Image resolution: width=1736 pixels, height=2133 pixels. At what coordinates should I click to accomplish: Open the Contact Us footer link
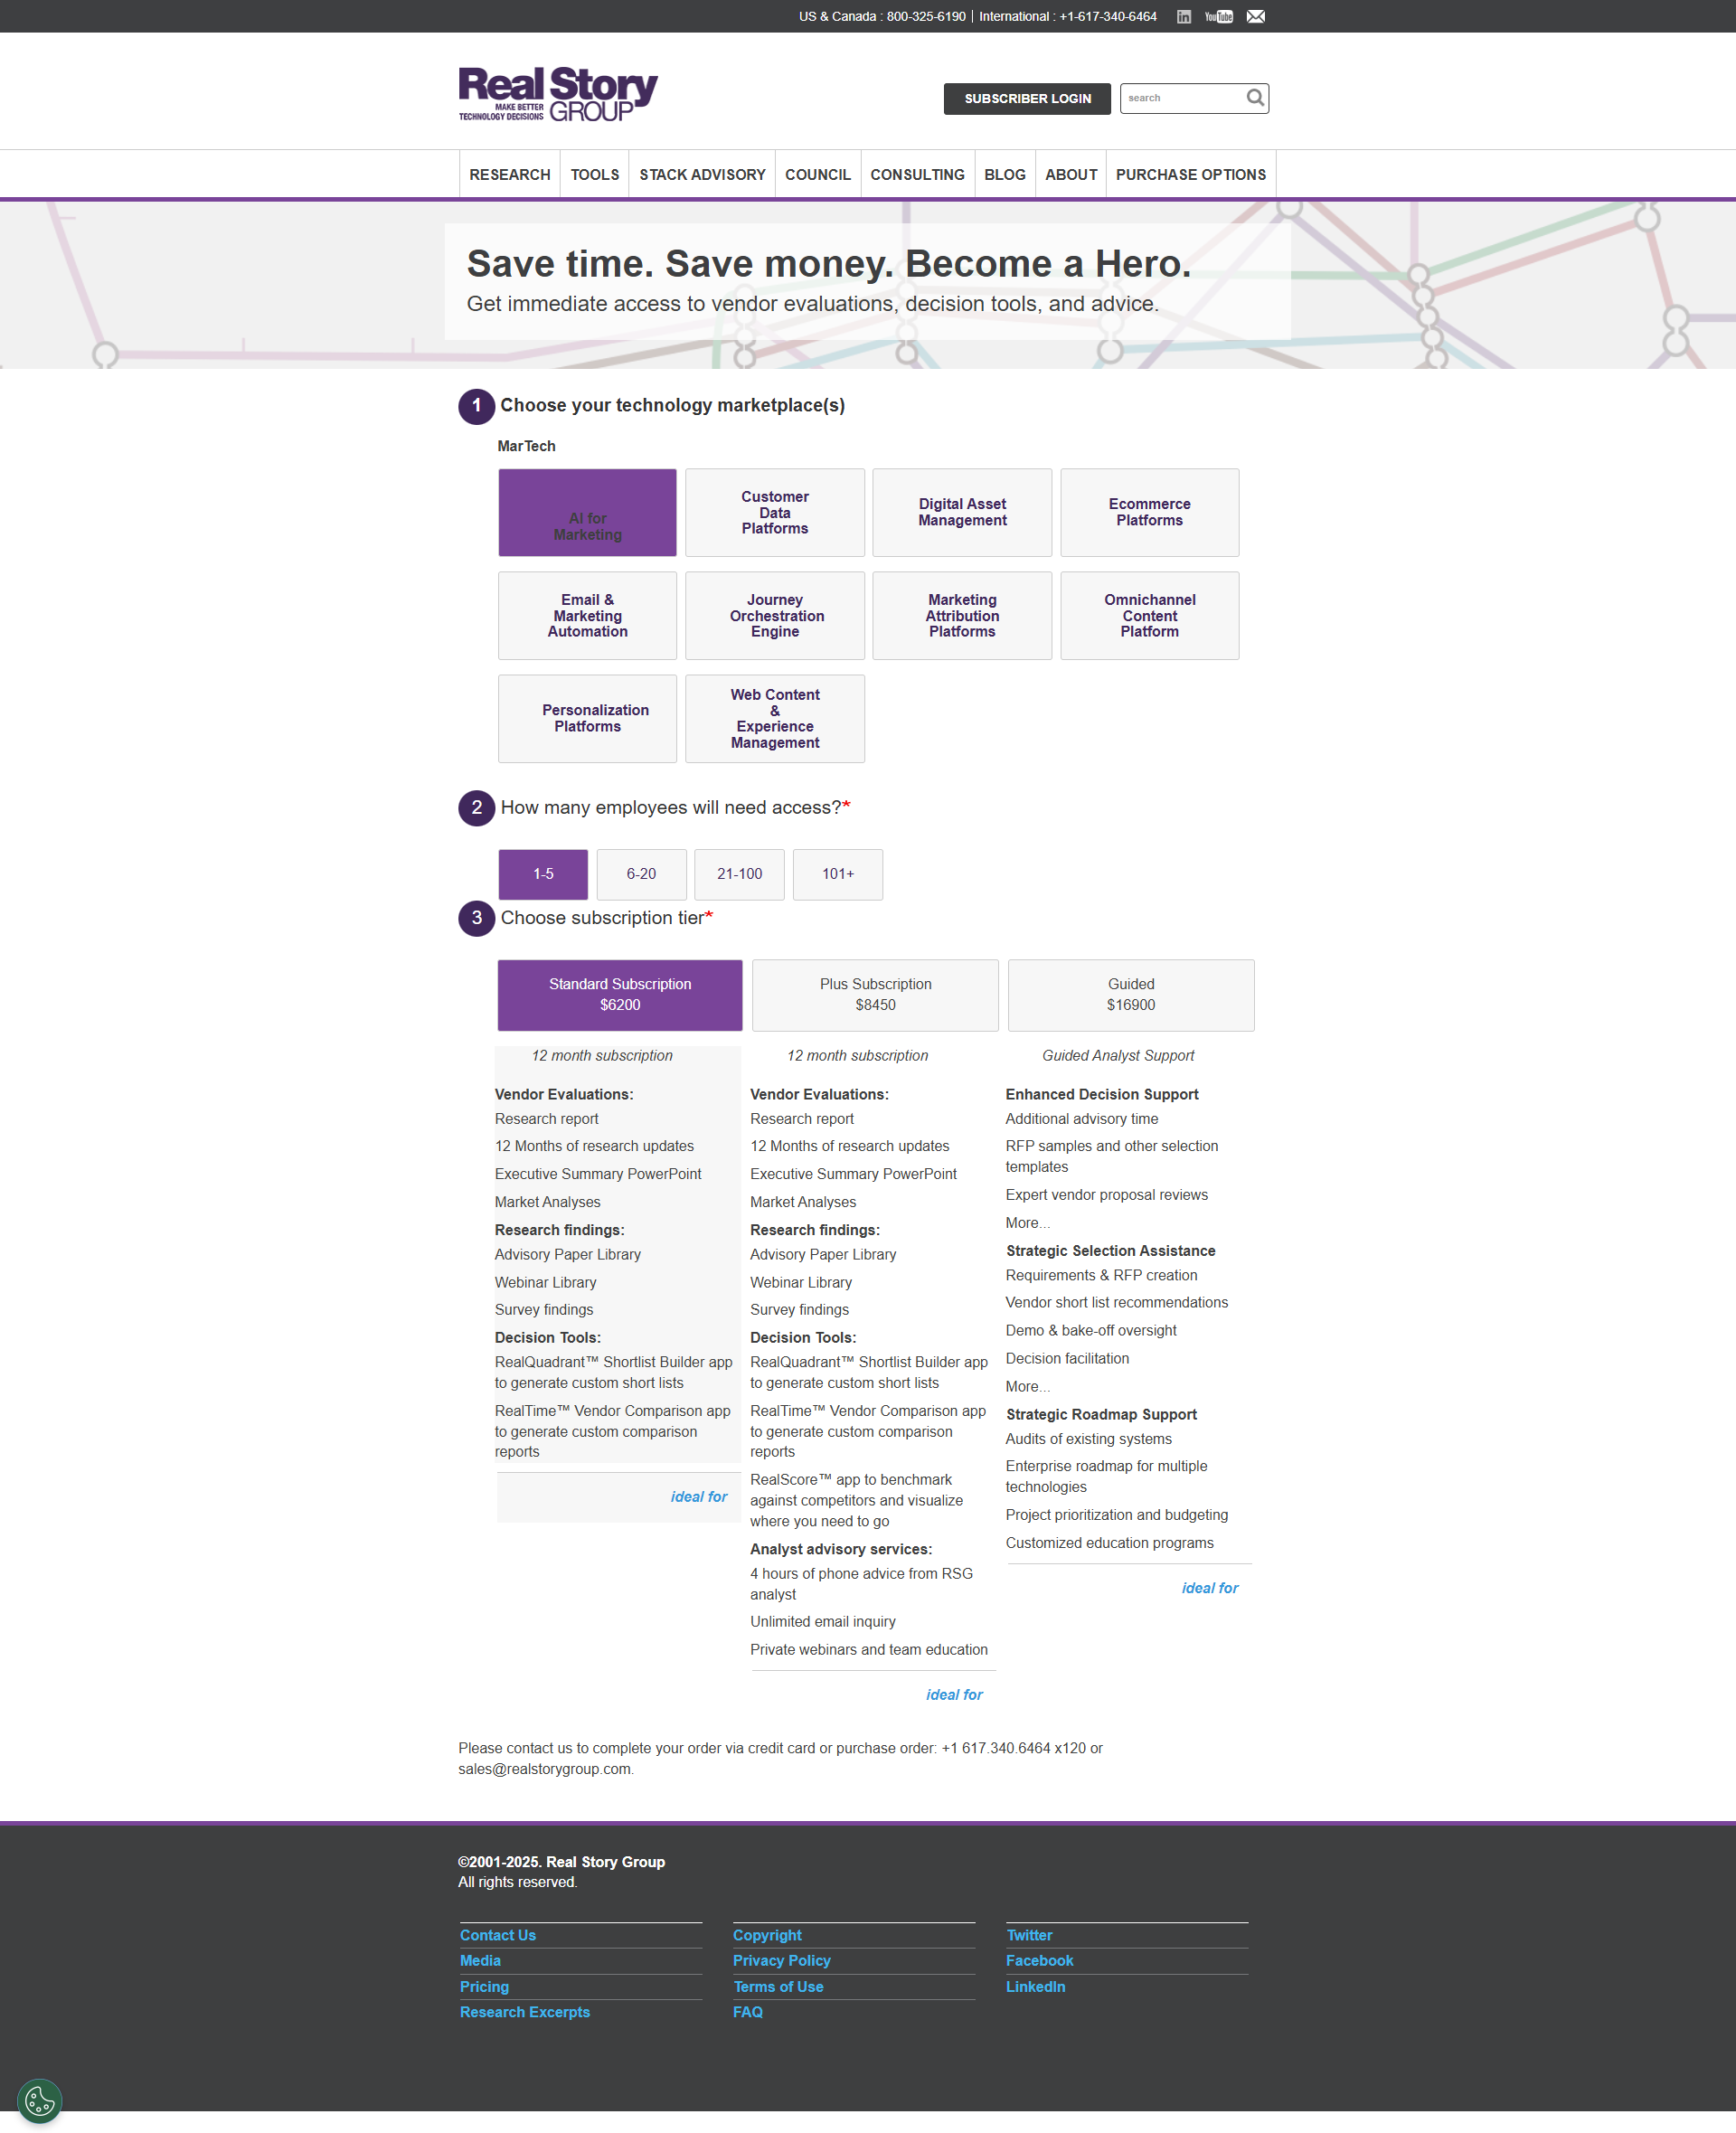pos(498,1936)
